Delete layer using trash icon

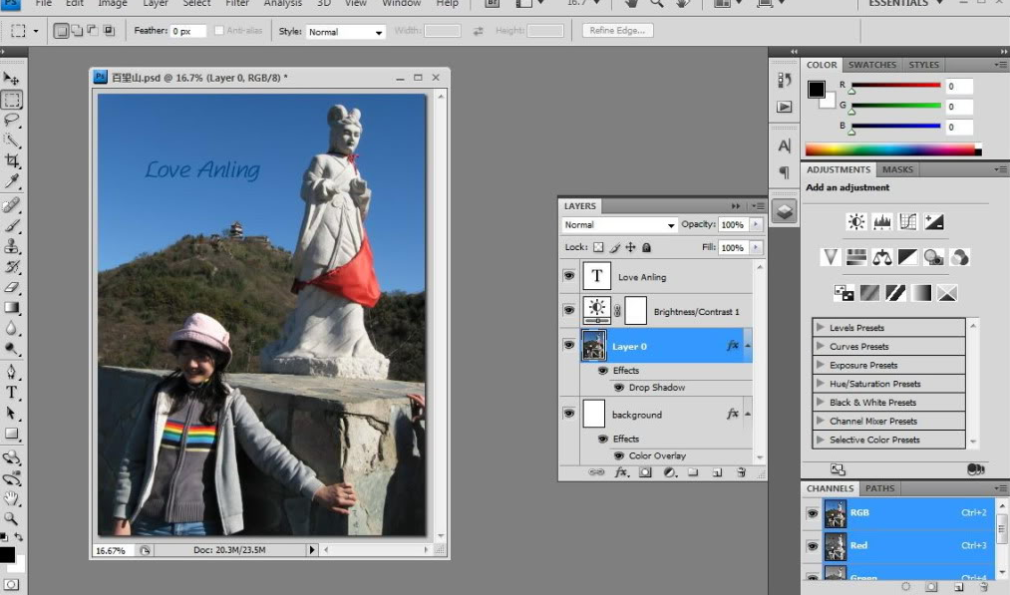tap(741, 472)
